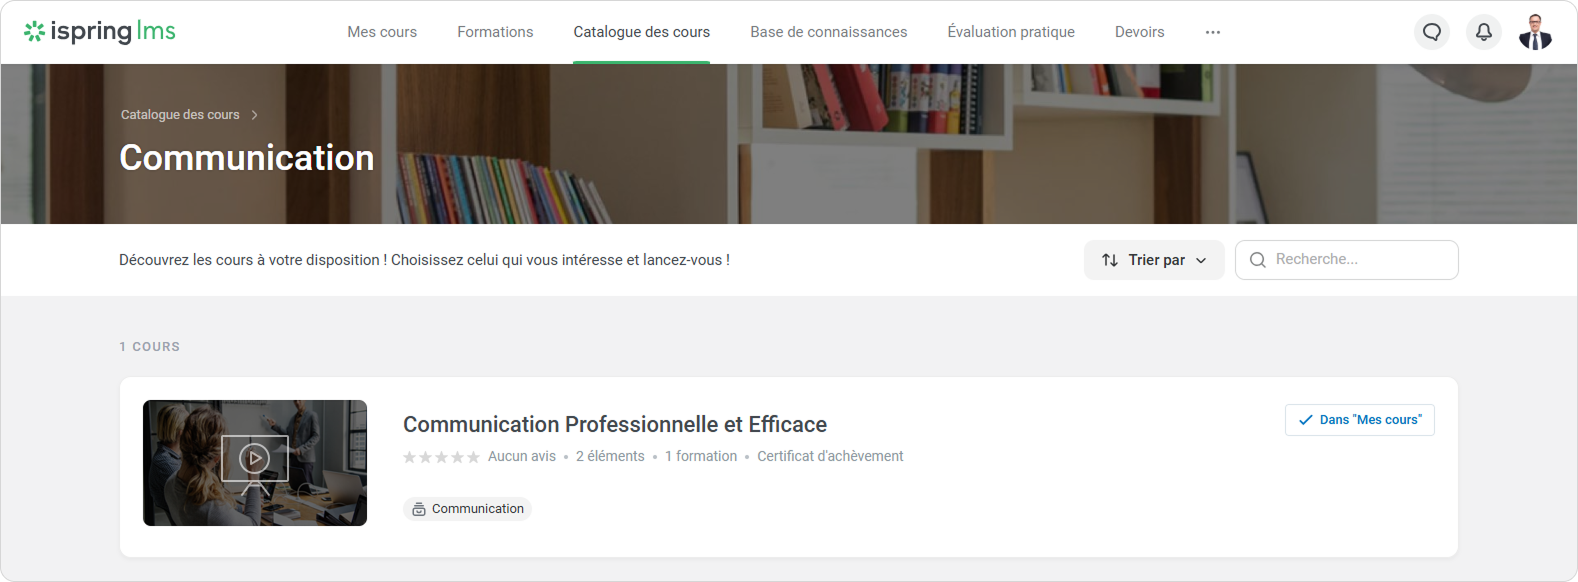Click the search magnifier icon
Screen dimensions: 1578x582
(x=1257, y=260)
